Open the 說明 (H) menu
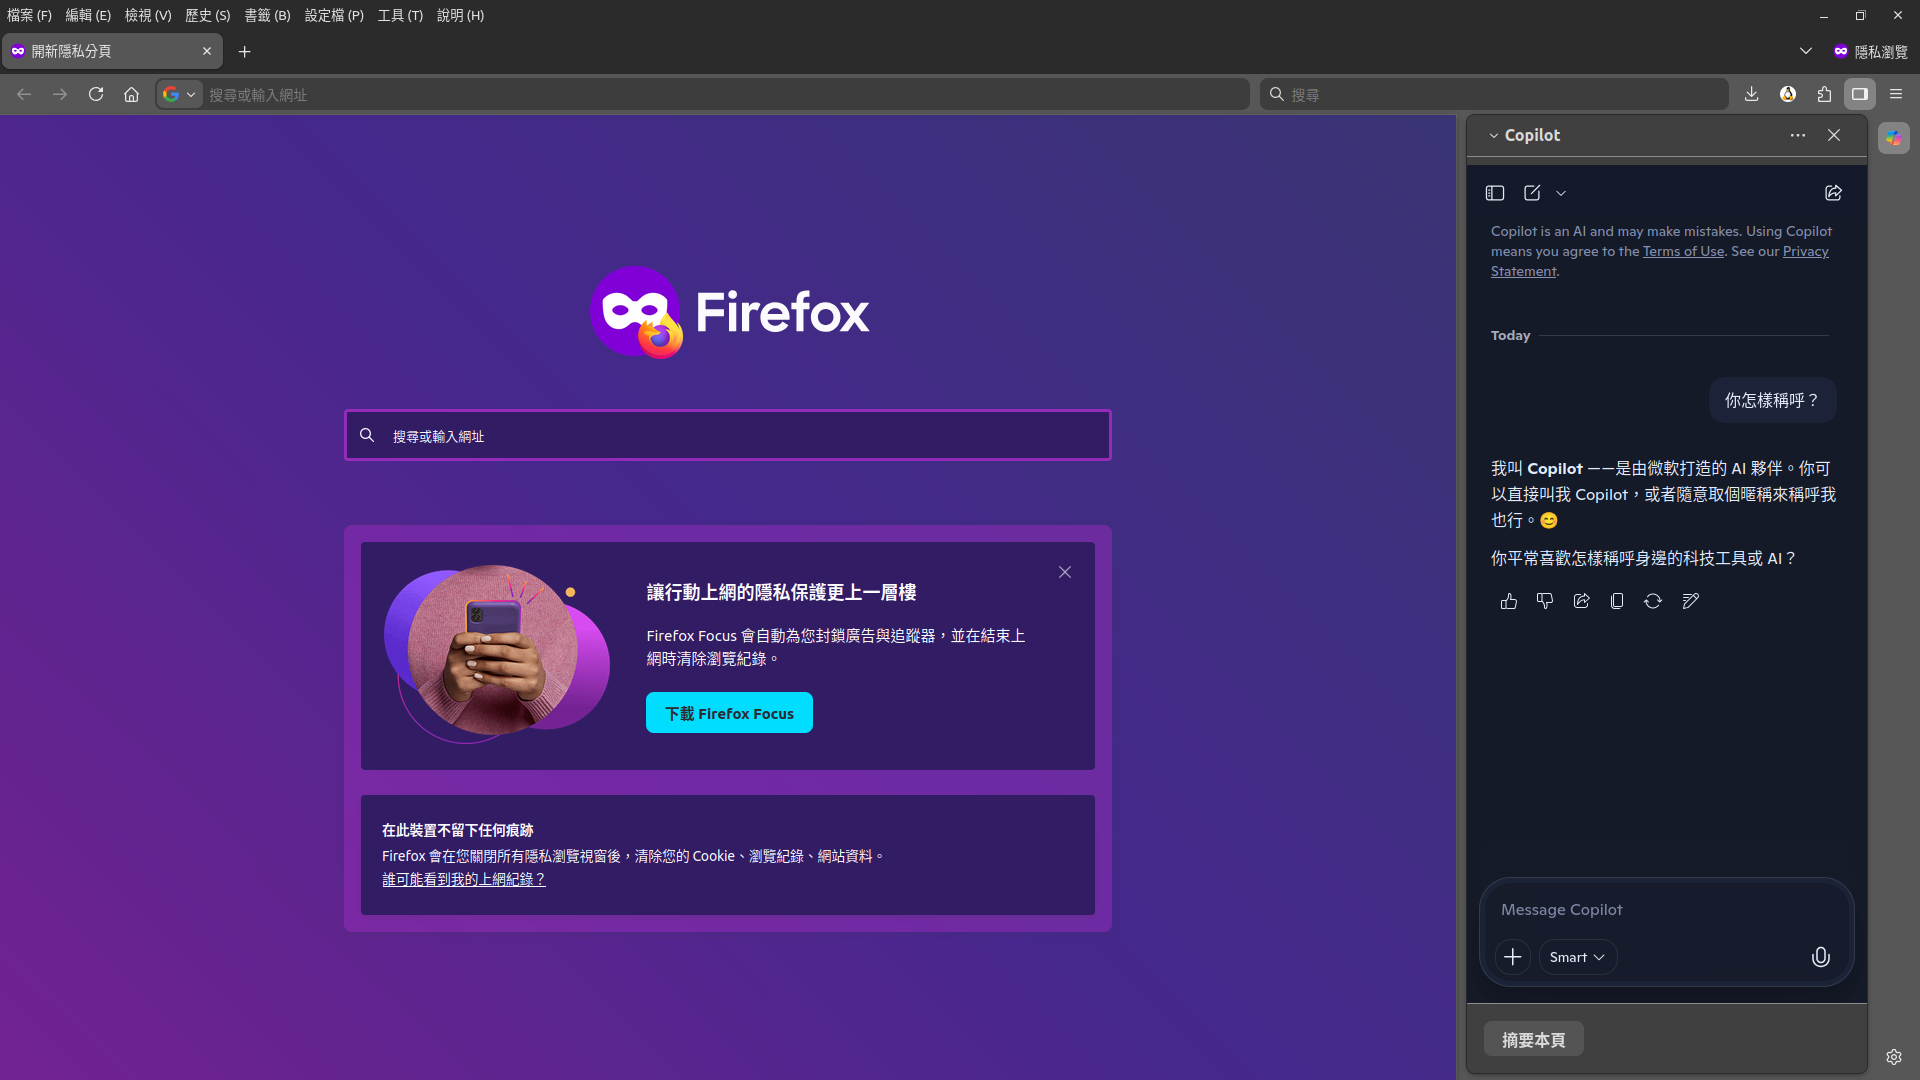The image size is (1920, 1080). click(x=460, y=16)
